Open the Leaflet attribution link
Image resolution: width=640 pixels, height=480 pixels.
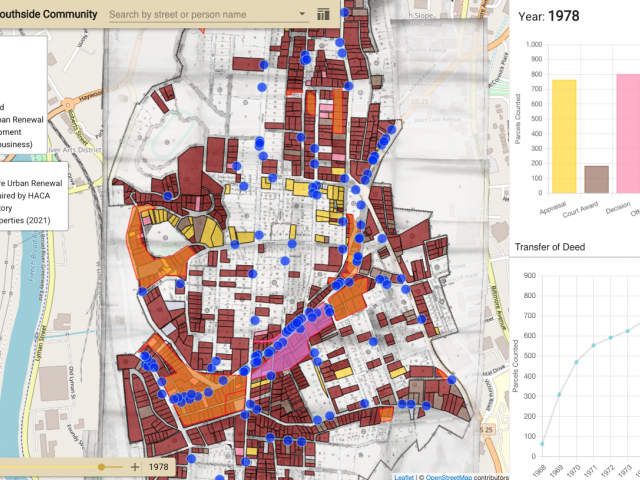click(403, 476)
